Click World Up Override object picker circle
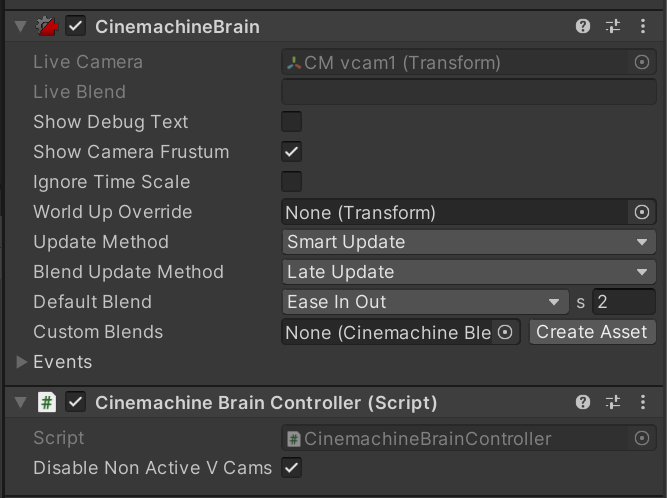 pos(642,212)
